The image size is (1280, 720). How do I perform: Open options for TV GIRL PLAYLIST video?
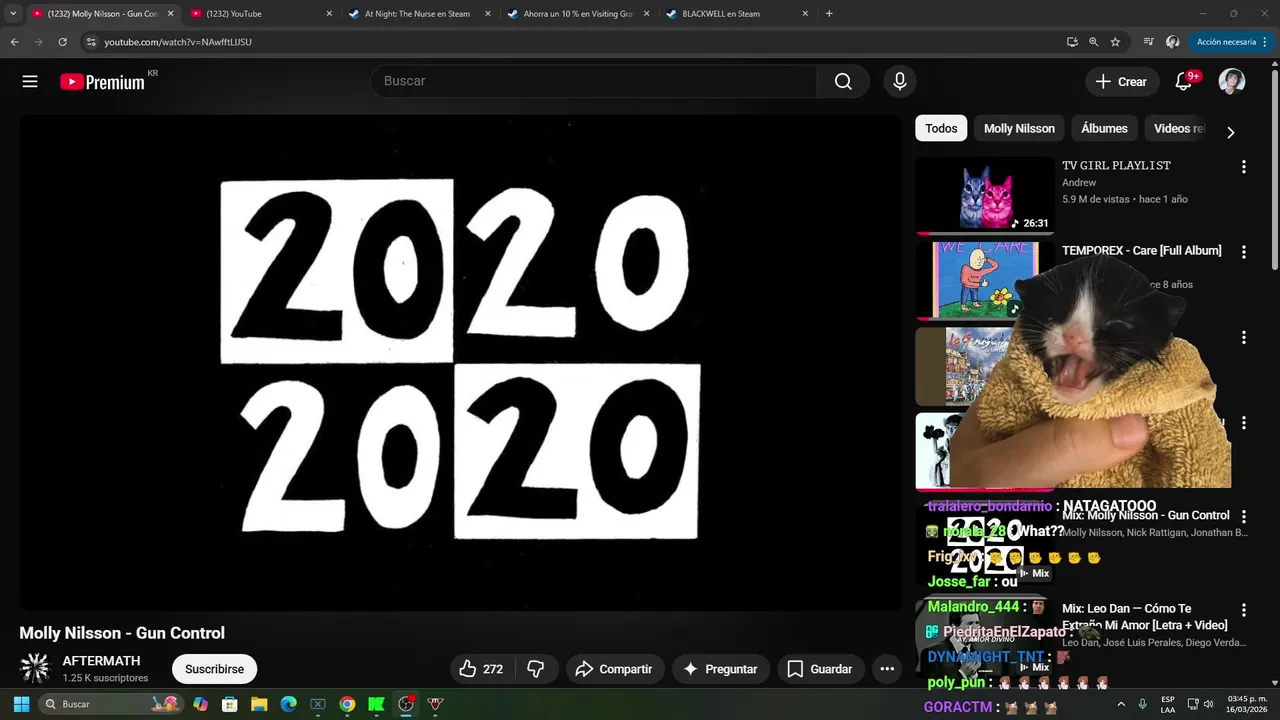[x=1244, y=167]
